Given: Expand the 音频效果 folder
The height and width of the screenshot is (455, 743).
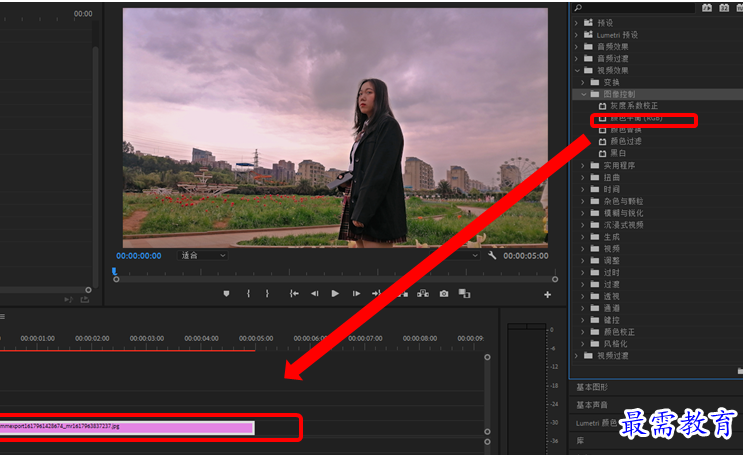Looking at the screenshot, I should coord(576,46).
